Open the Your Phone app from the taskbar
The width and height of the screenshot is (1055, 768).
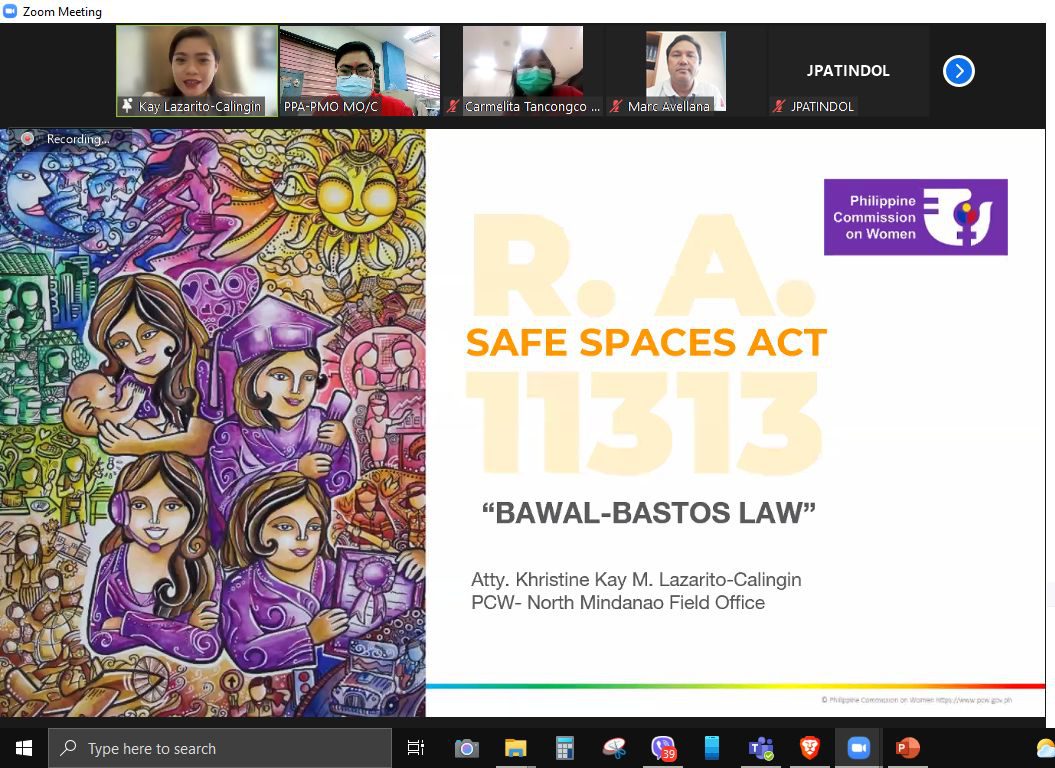[712, 748]
